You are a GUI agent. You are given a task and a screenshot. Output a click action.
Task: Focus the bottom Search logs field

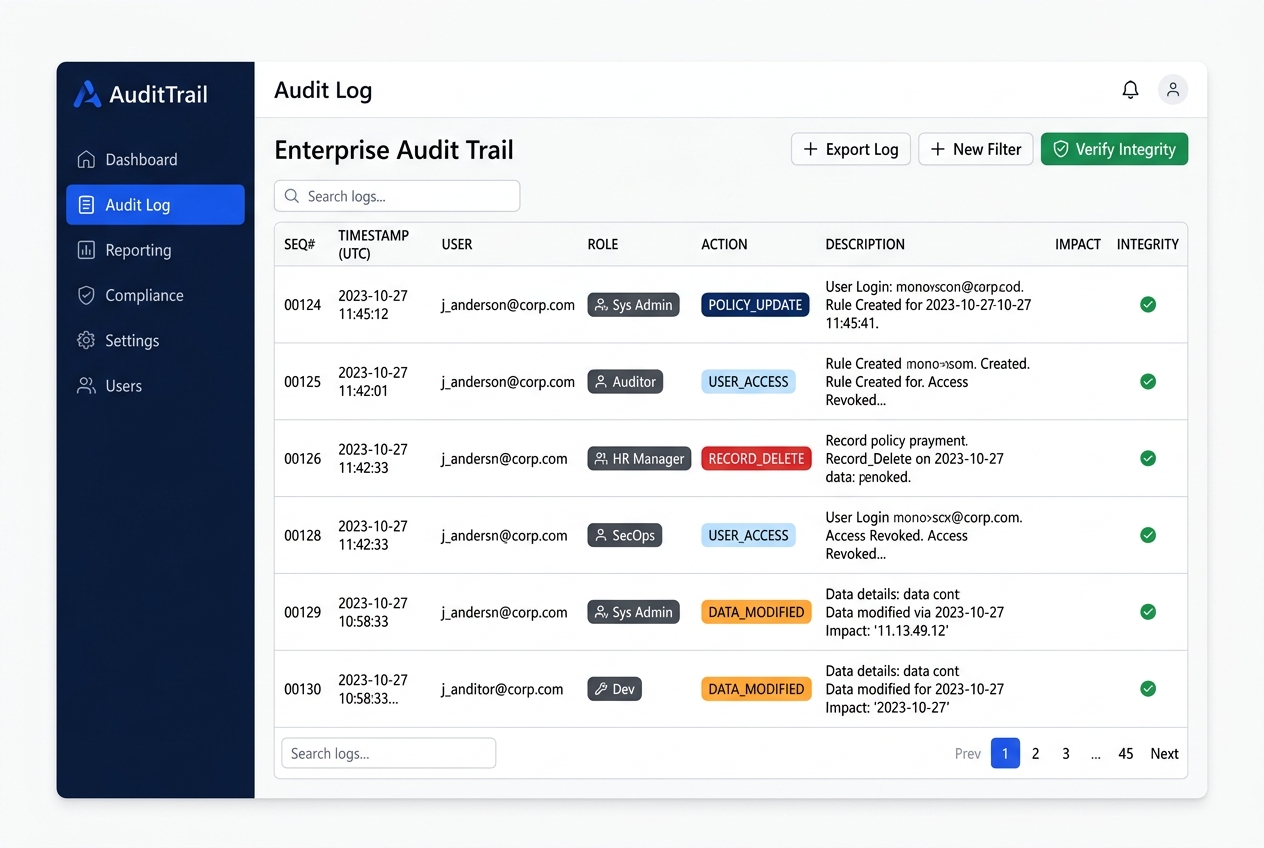[x=389, y=753]
